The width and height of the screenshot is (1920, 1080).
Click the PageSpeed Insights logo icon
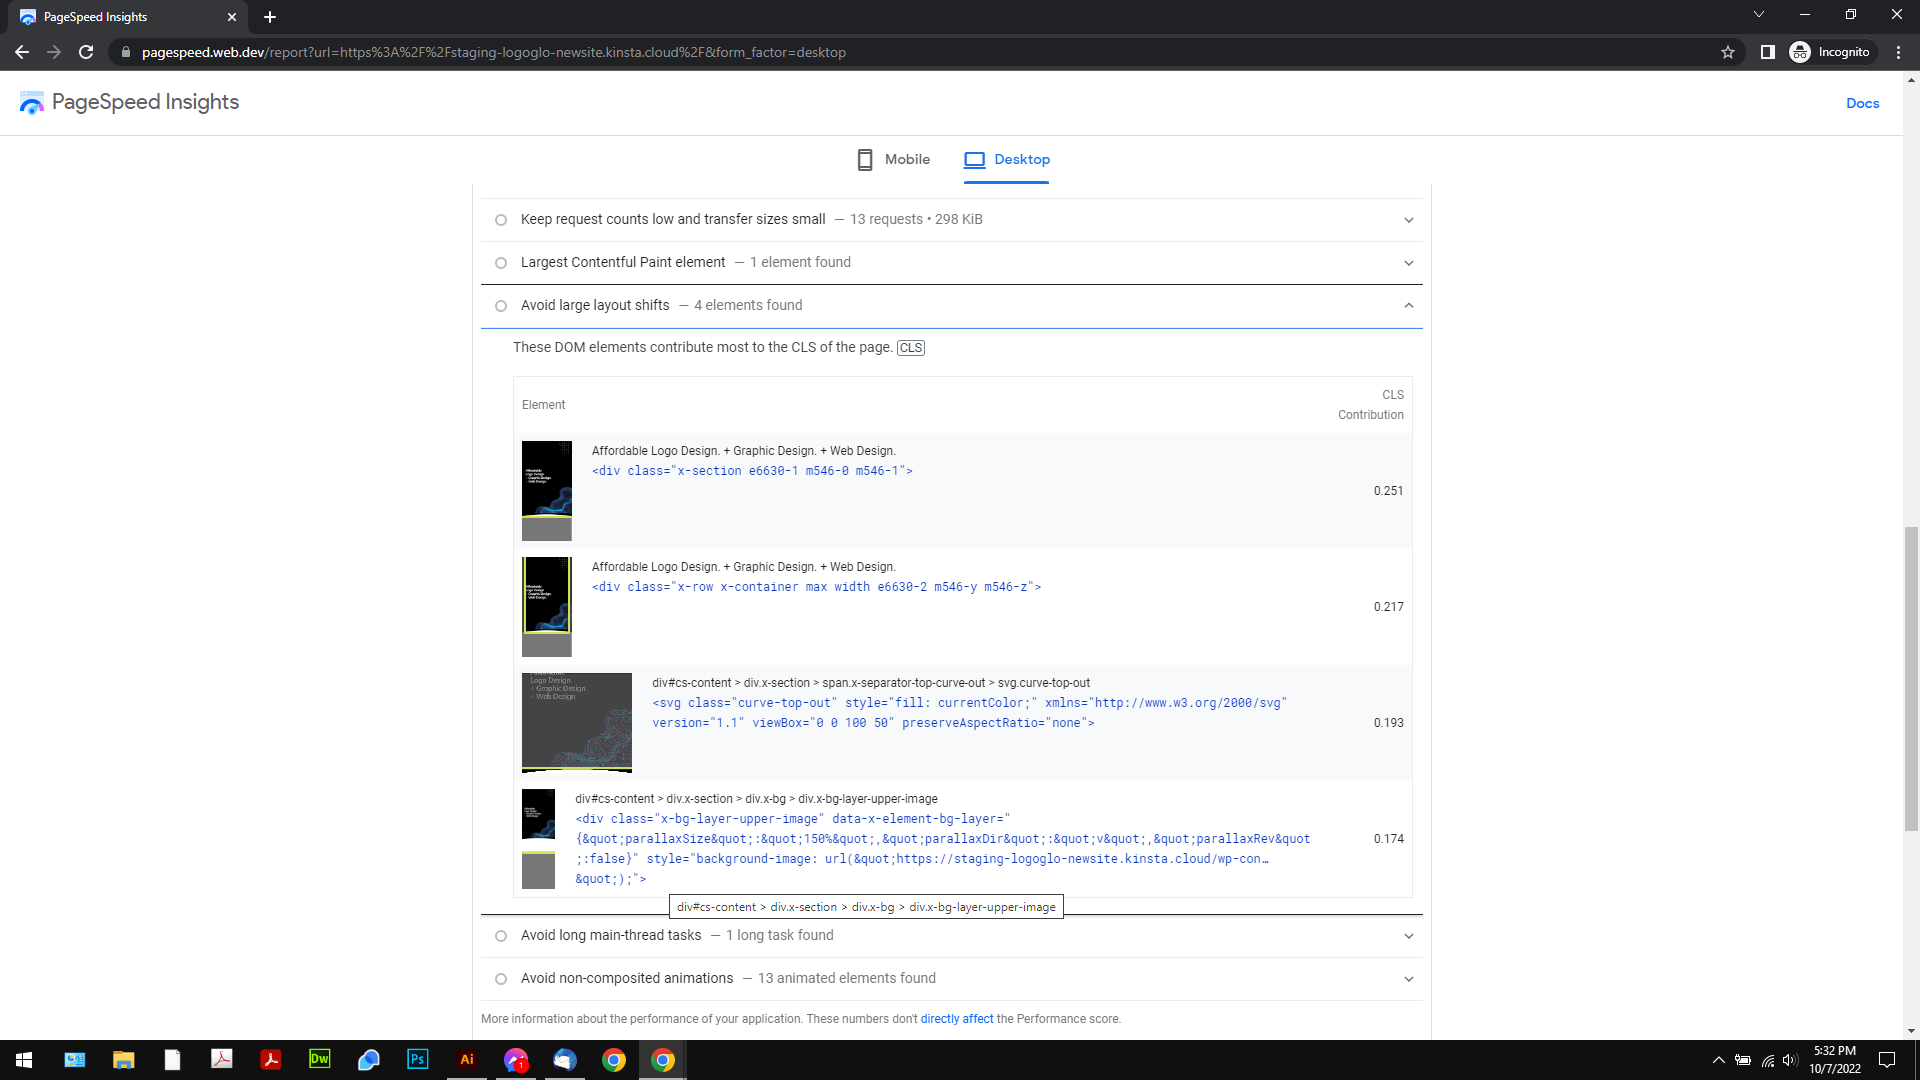pyautogui.click(x=32, y=103)
